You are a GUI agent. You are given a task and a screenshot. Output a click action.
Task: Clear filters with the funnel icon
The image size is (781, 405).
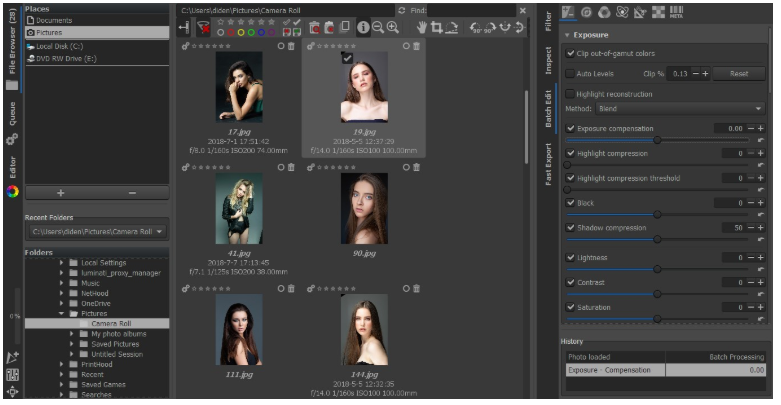[204, 28]
